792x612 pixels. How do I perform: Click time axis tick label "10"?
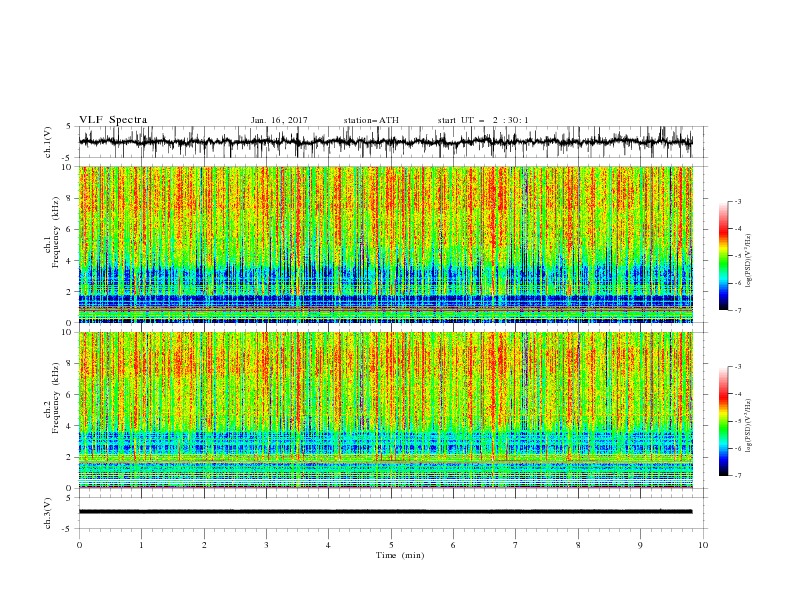(x=703, y=545)
